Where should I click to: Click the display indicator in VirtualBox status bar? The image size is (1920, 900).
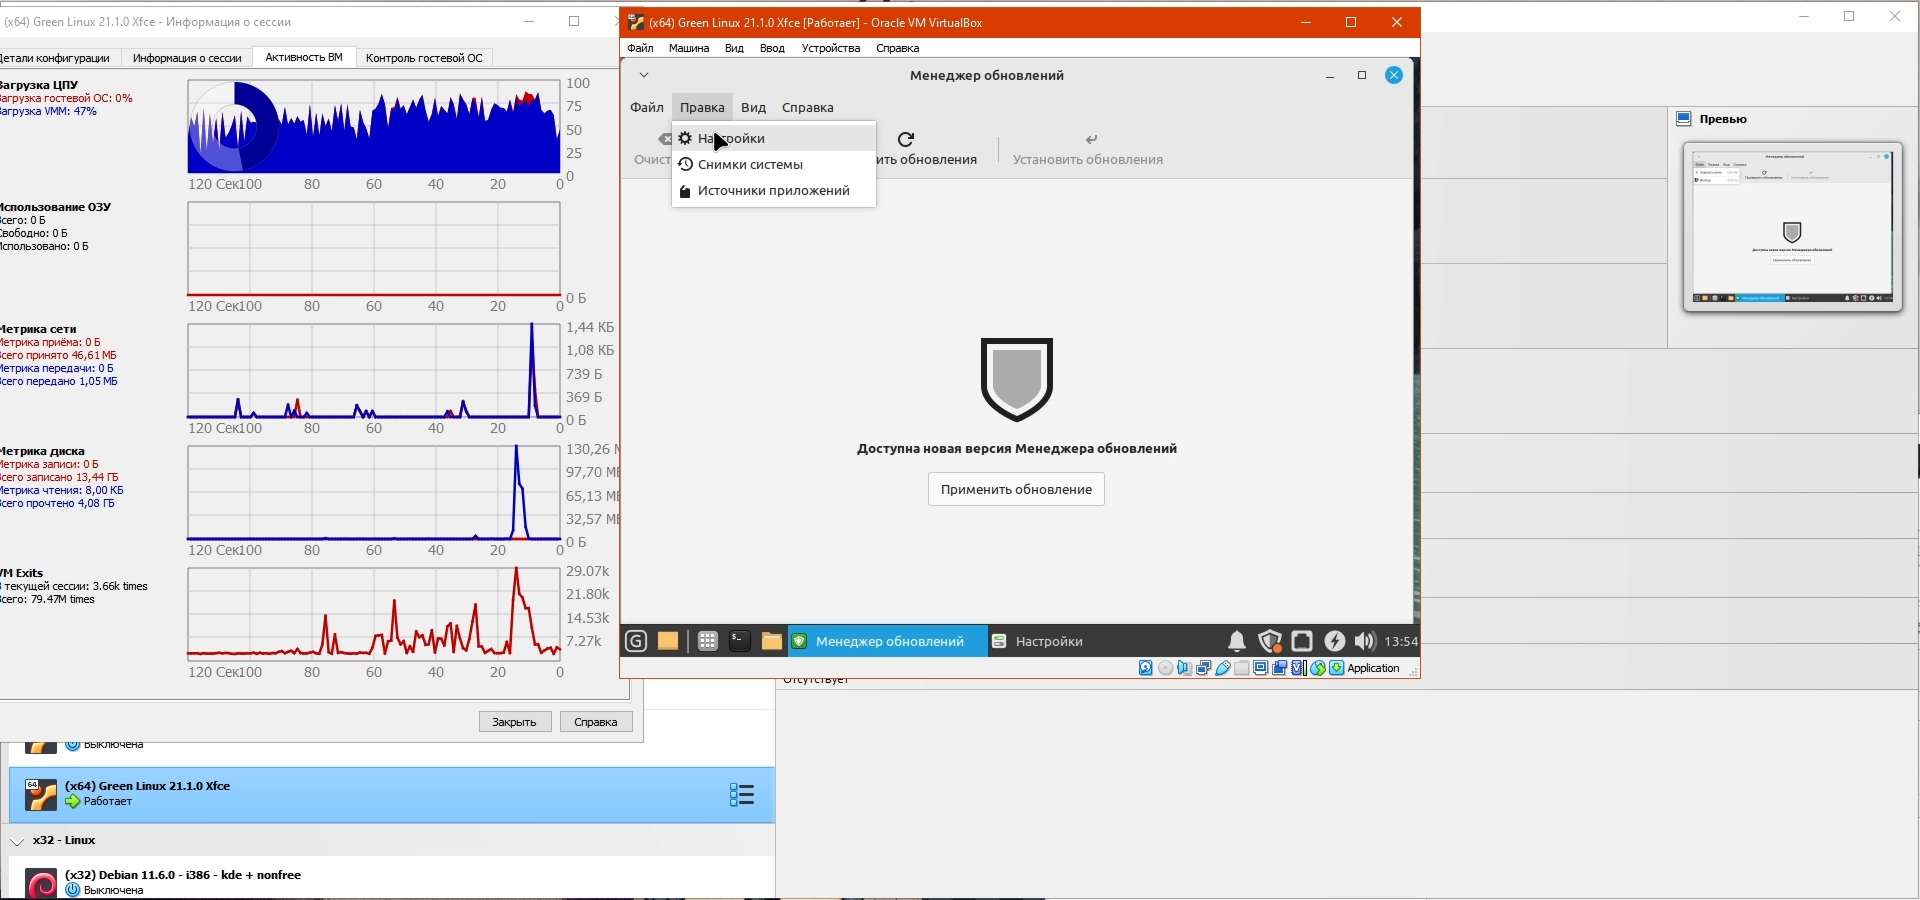point(1261,669)
